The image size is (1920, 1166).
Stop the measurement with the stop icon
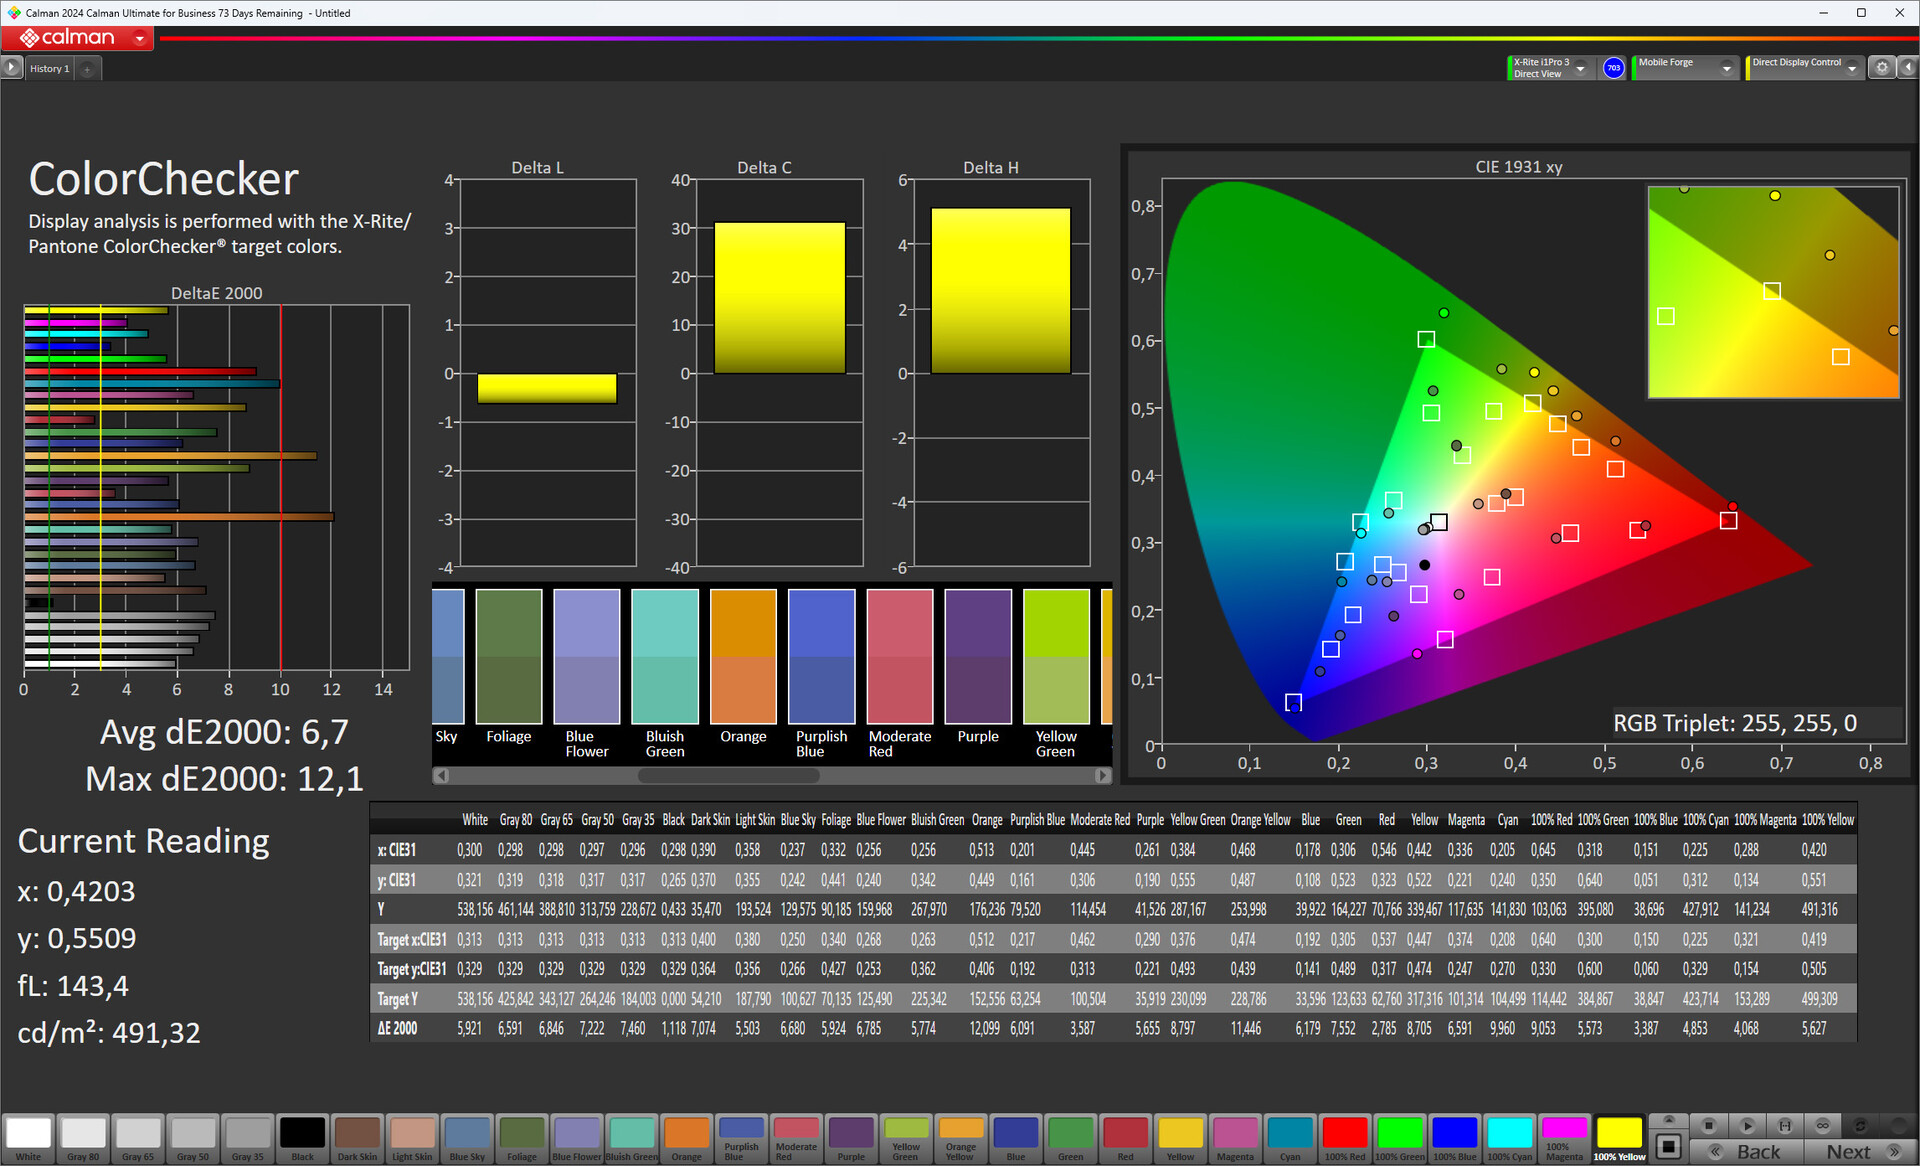[x=1709, y=1125]
